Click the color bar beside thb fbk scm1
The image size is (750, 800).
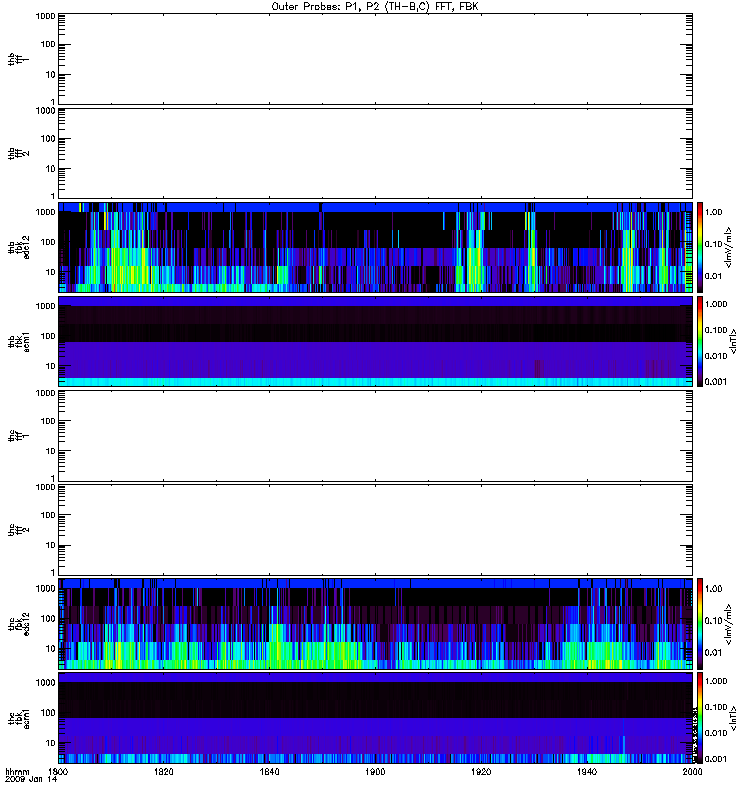(x=700, y=341)
